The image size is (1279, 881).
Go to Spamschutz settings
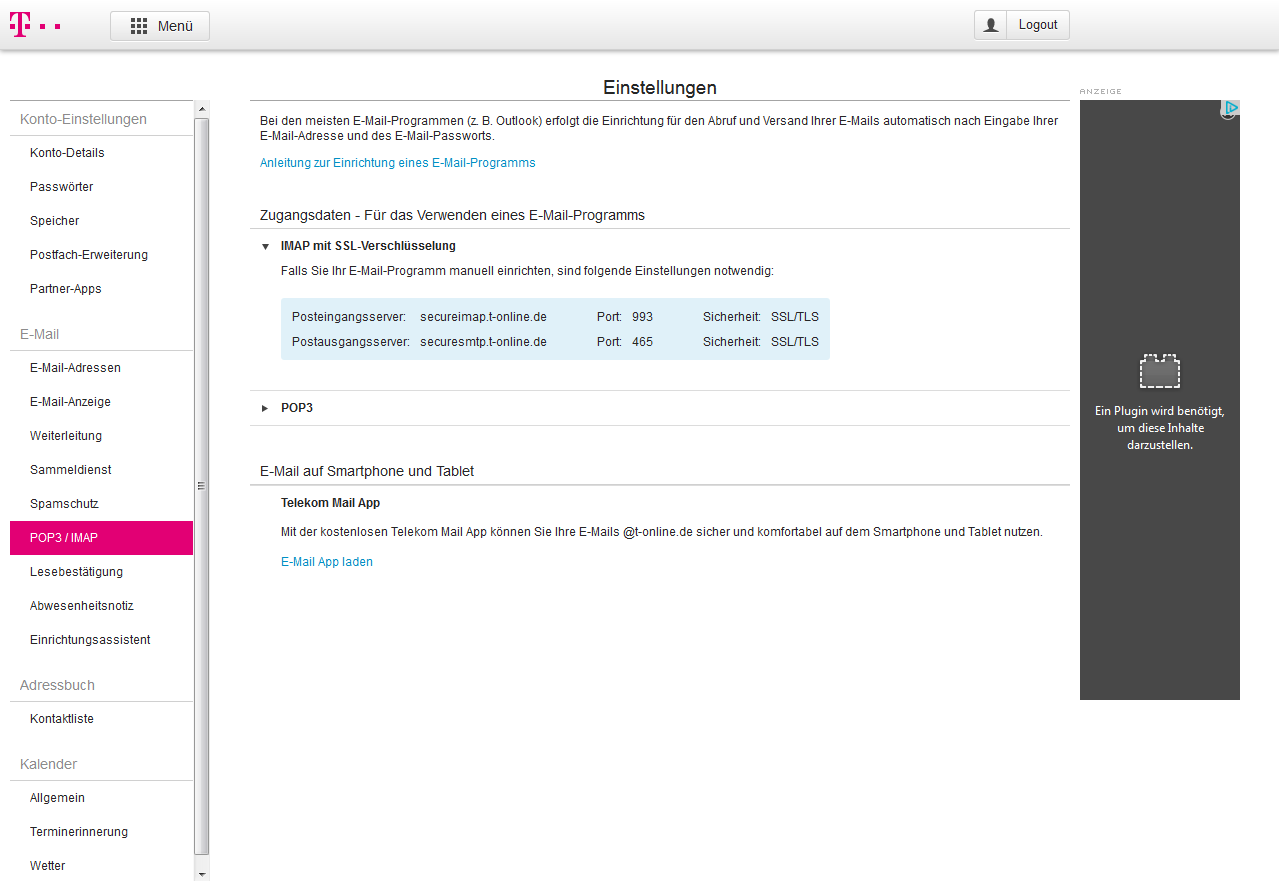64,504
